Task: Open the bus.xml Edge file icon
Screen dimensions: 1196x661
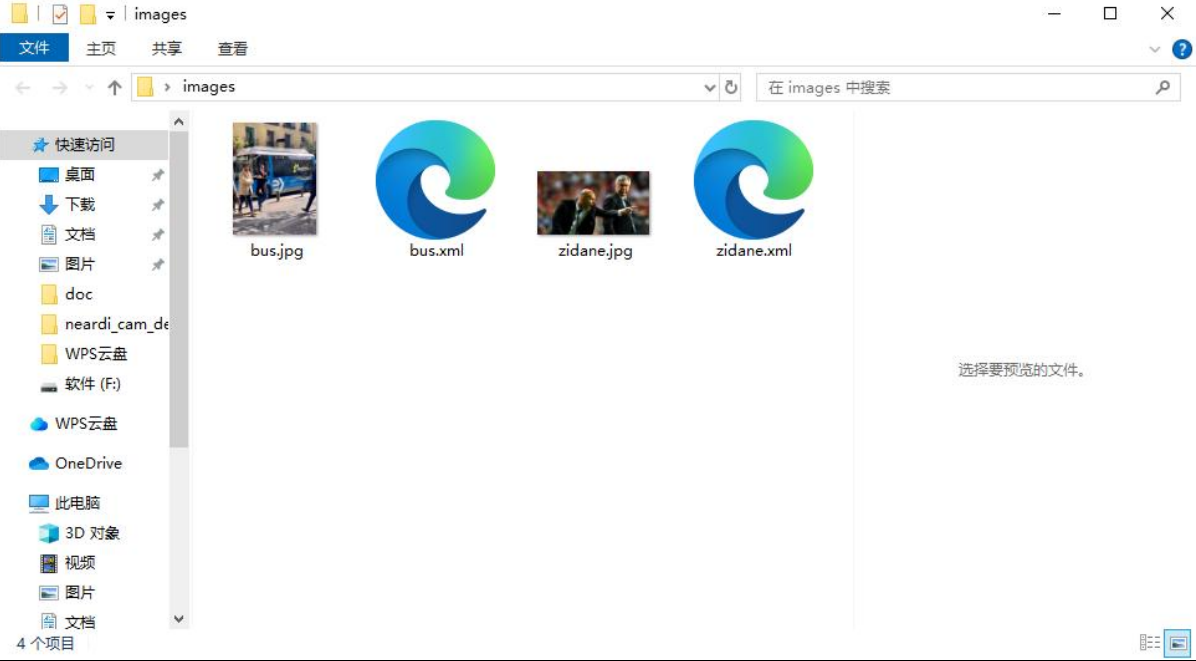Action: 436,179
